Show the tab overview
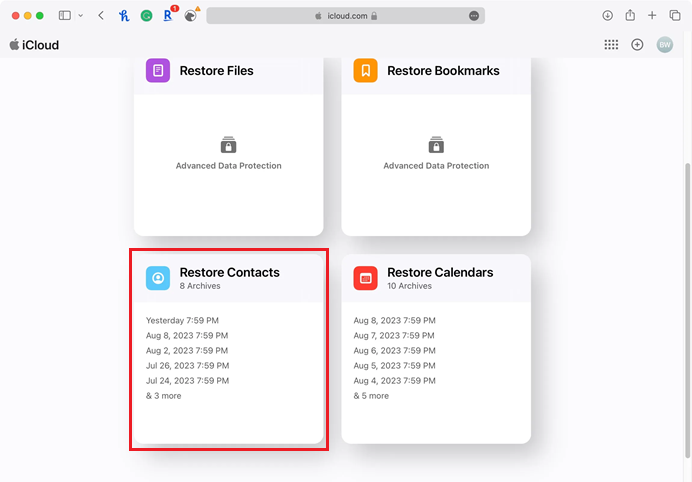This screenshot has width=692, height=482. click(x=675, y=15)
